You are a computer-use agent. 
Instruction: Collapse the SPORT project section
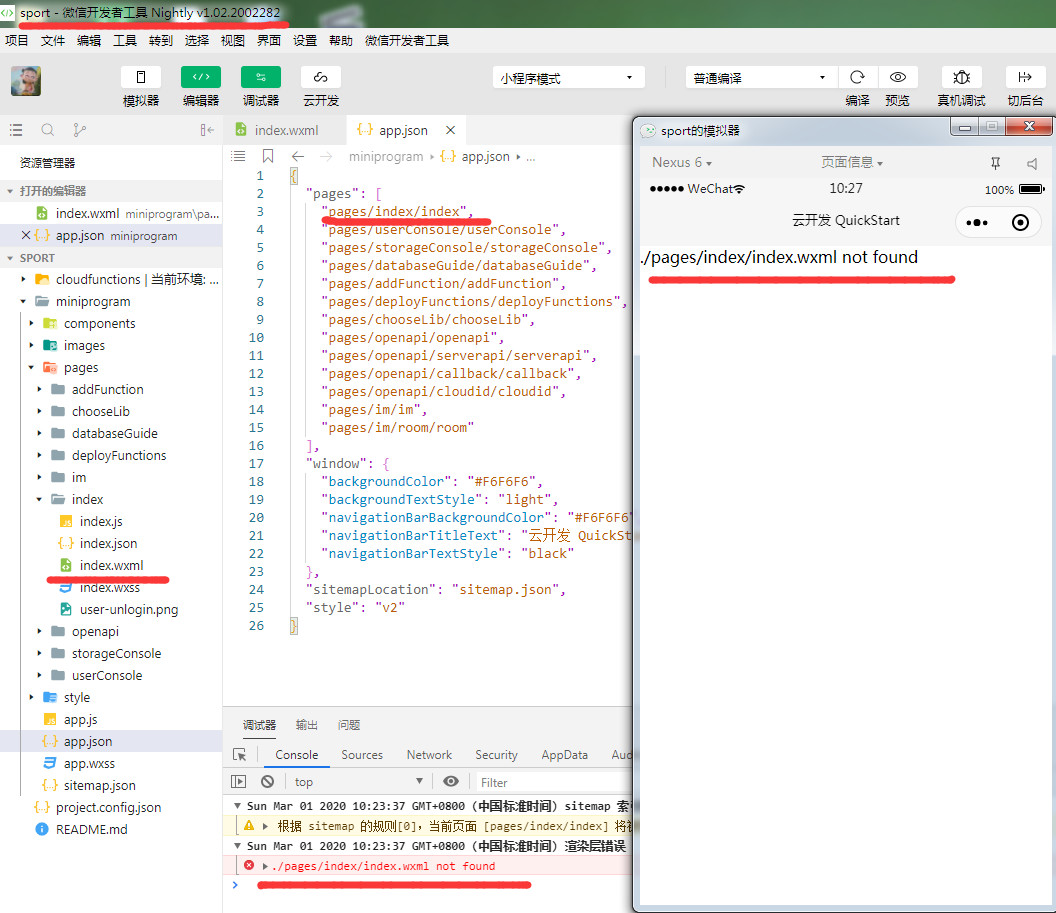coord(10,258)
